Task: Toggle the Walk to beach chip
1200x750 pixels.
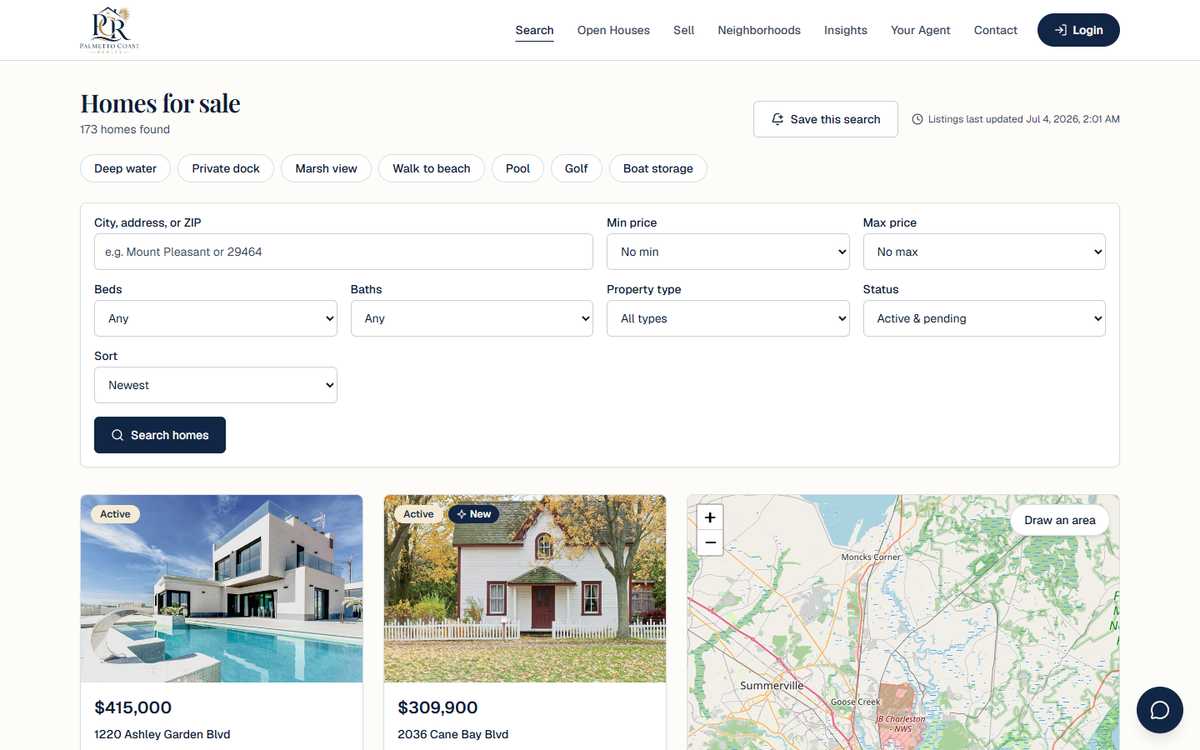Action: click(x=431, y=168)
